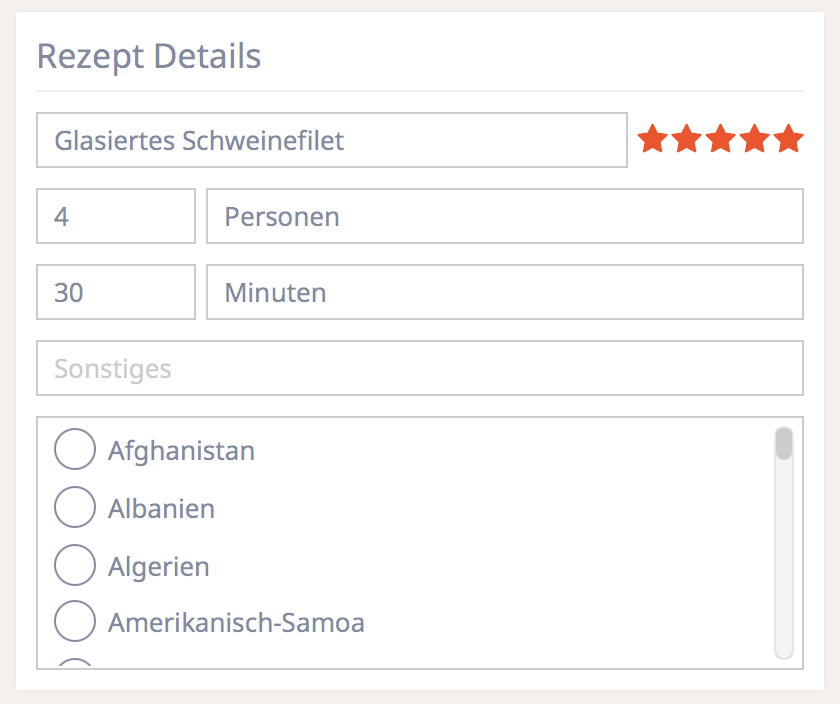The width and height of the screenshot is (840, 704).
Task: Click the Amerikanisch-Samoa country label
Action: click(236, 624)
